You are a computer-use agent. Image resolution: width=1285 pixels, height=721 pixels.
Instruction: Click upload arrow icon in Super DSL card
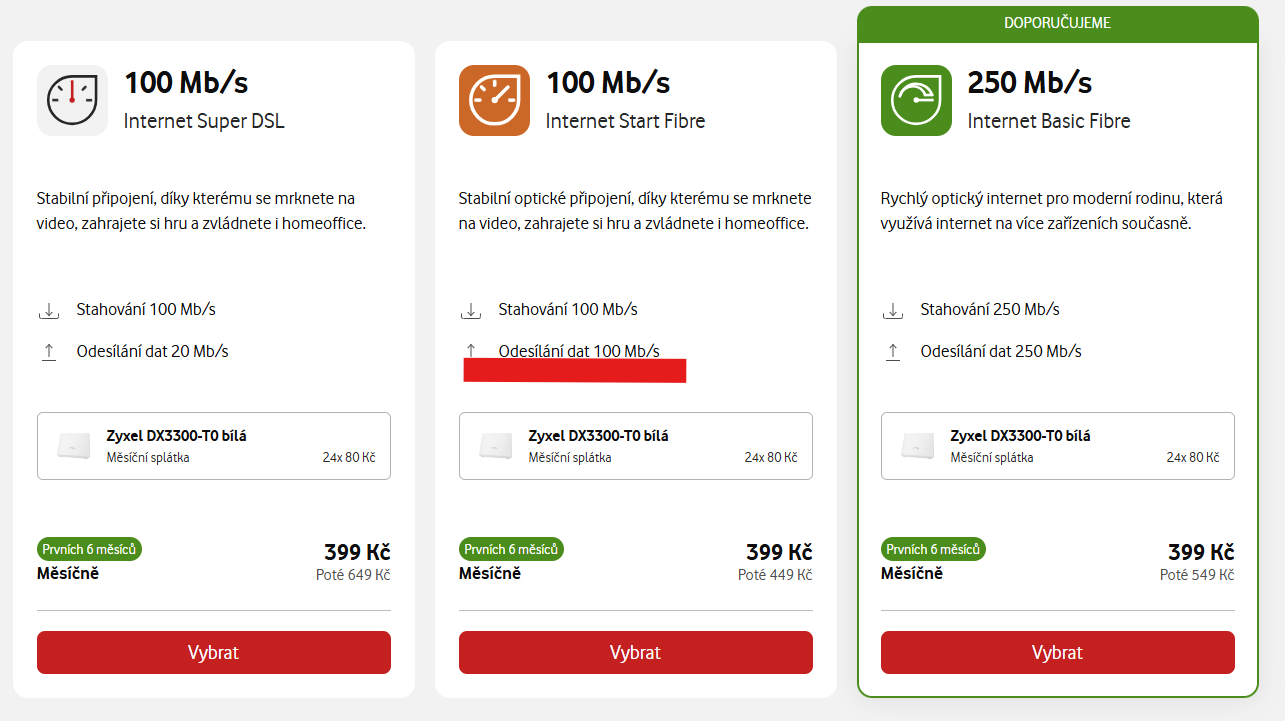(49, 352)
